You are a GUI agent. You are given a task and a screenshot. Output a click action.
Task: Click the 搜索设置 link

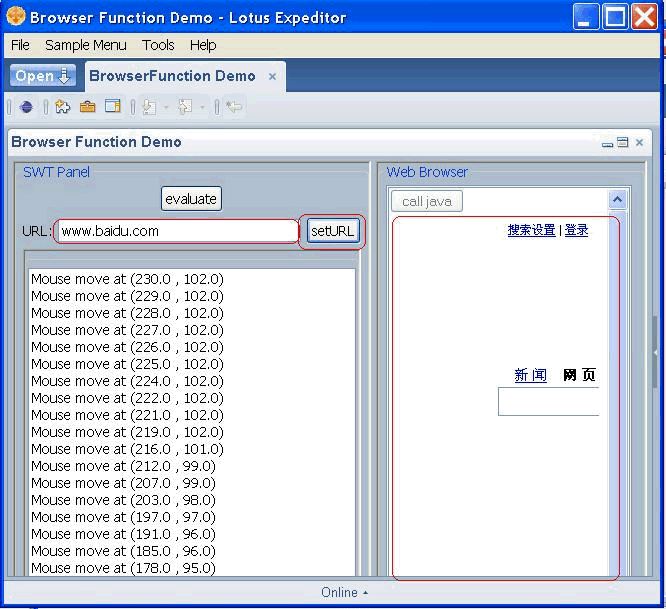(531, 230)
